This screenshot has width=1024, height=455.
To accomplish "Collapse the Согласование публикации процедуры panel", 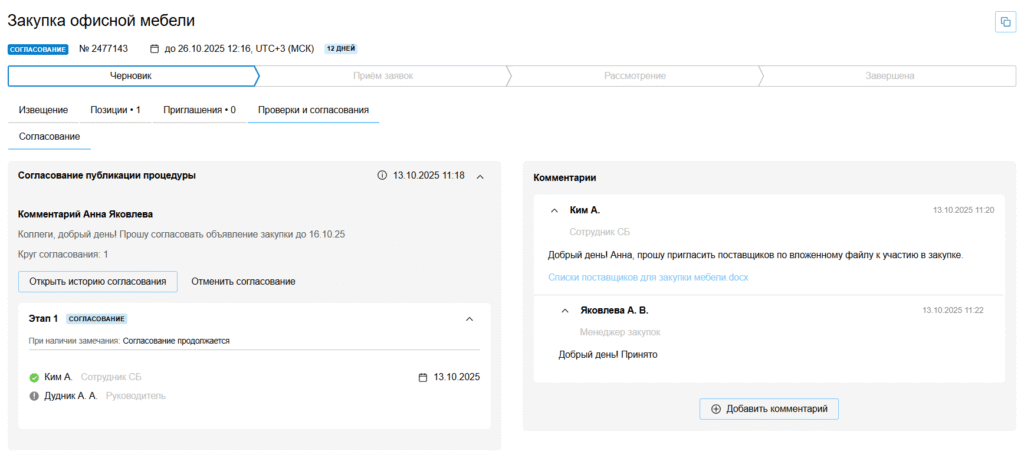I will [x=480, y=176].
